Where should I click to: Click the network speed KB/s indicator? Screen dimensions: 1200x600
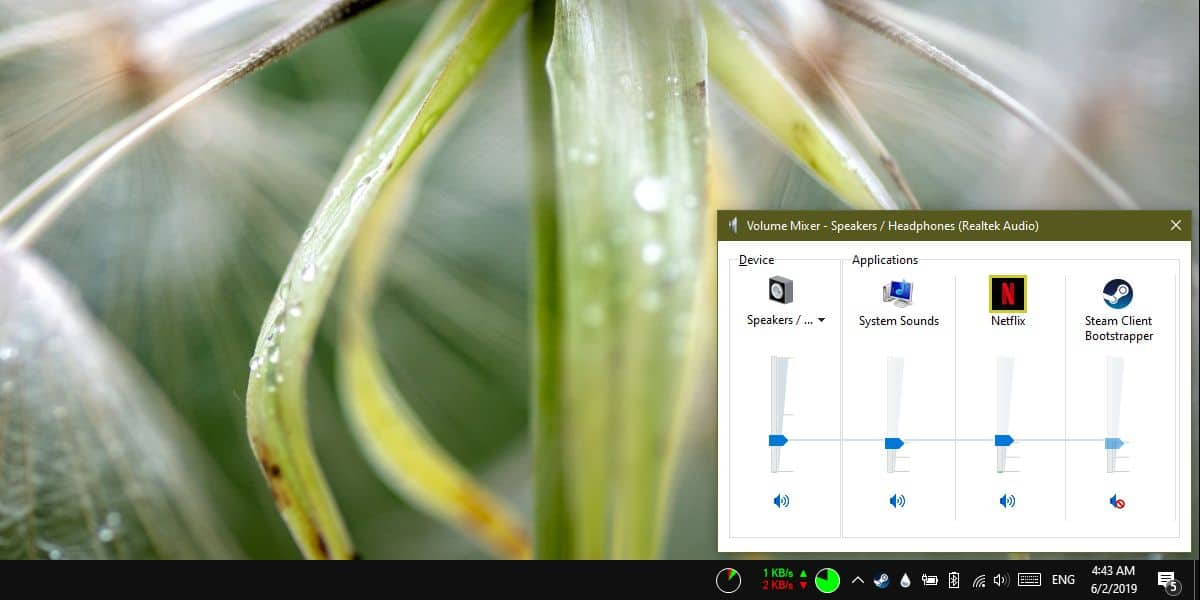(x=785, y=580)
